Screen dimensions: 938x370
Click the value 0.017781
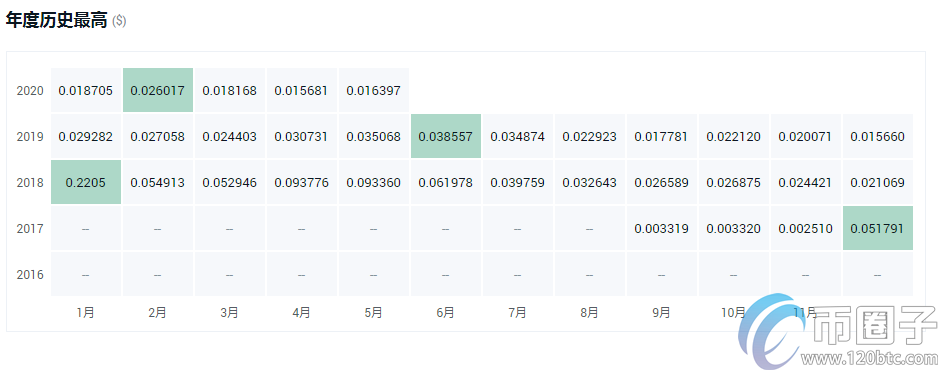pyautogui.click(x=662, y=137)
